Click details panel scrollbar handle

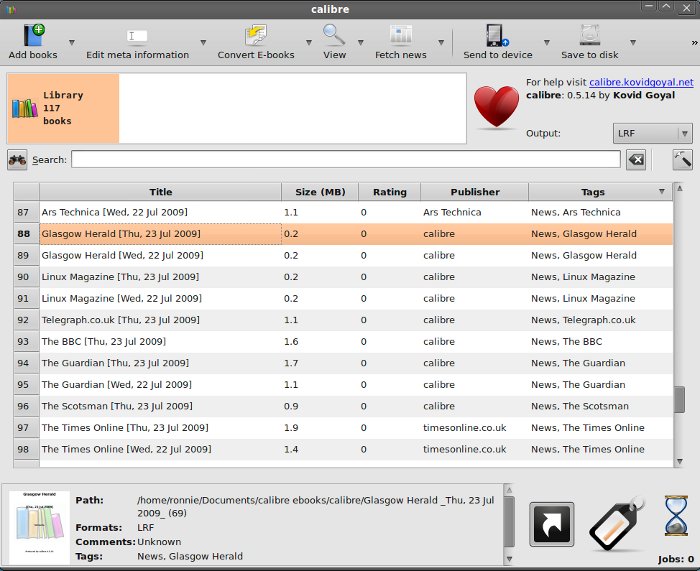click(x=509, y=521)
